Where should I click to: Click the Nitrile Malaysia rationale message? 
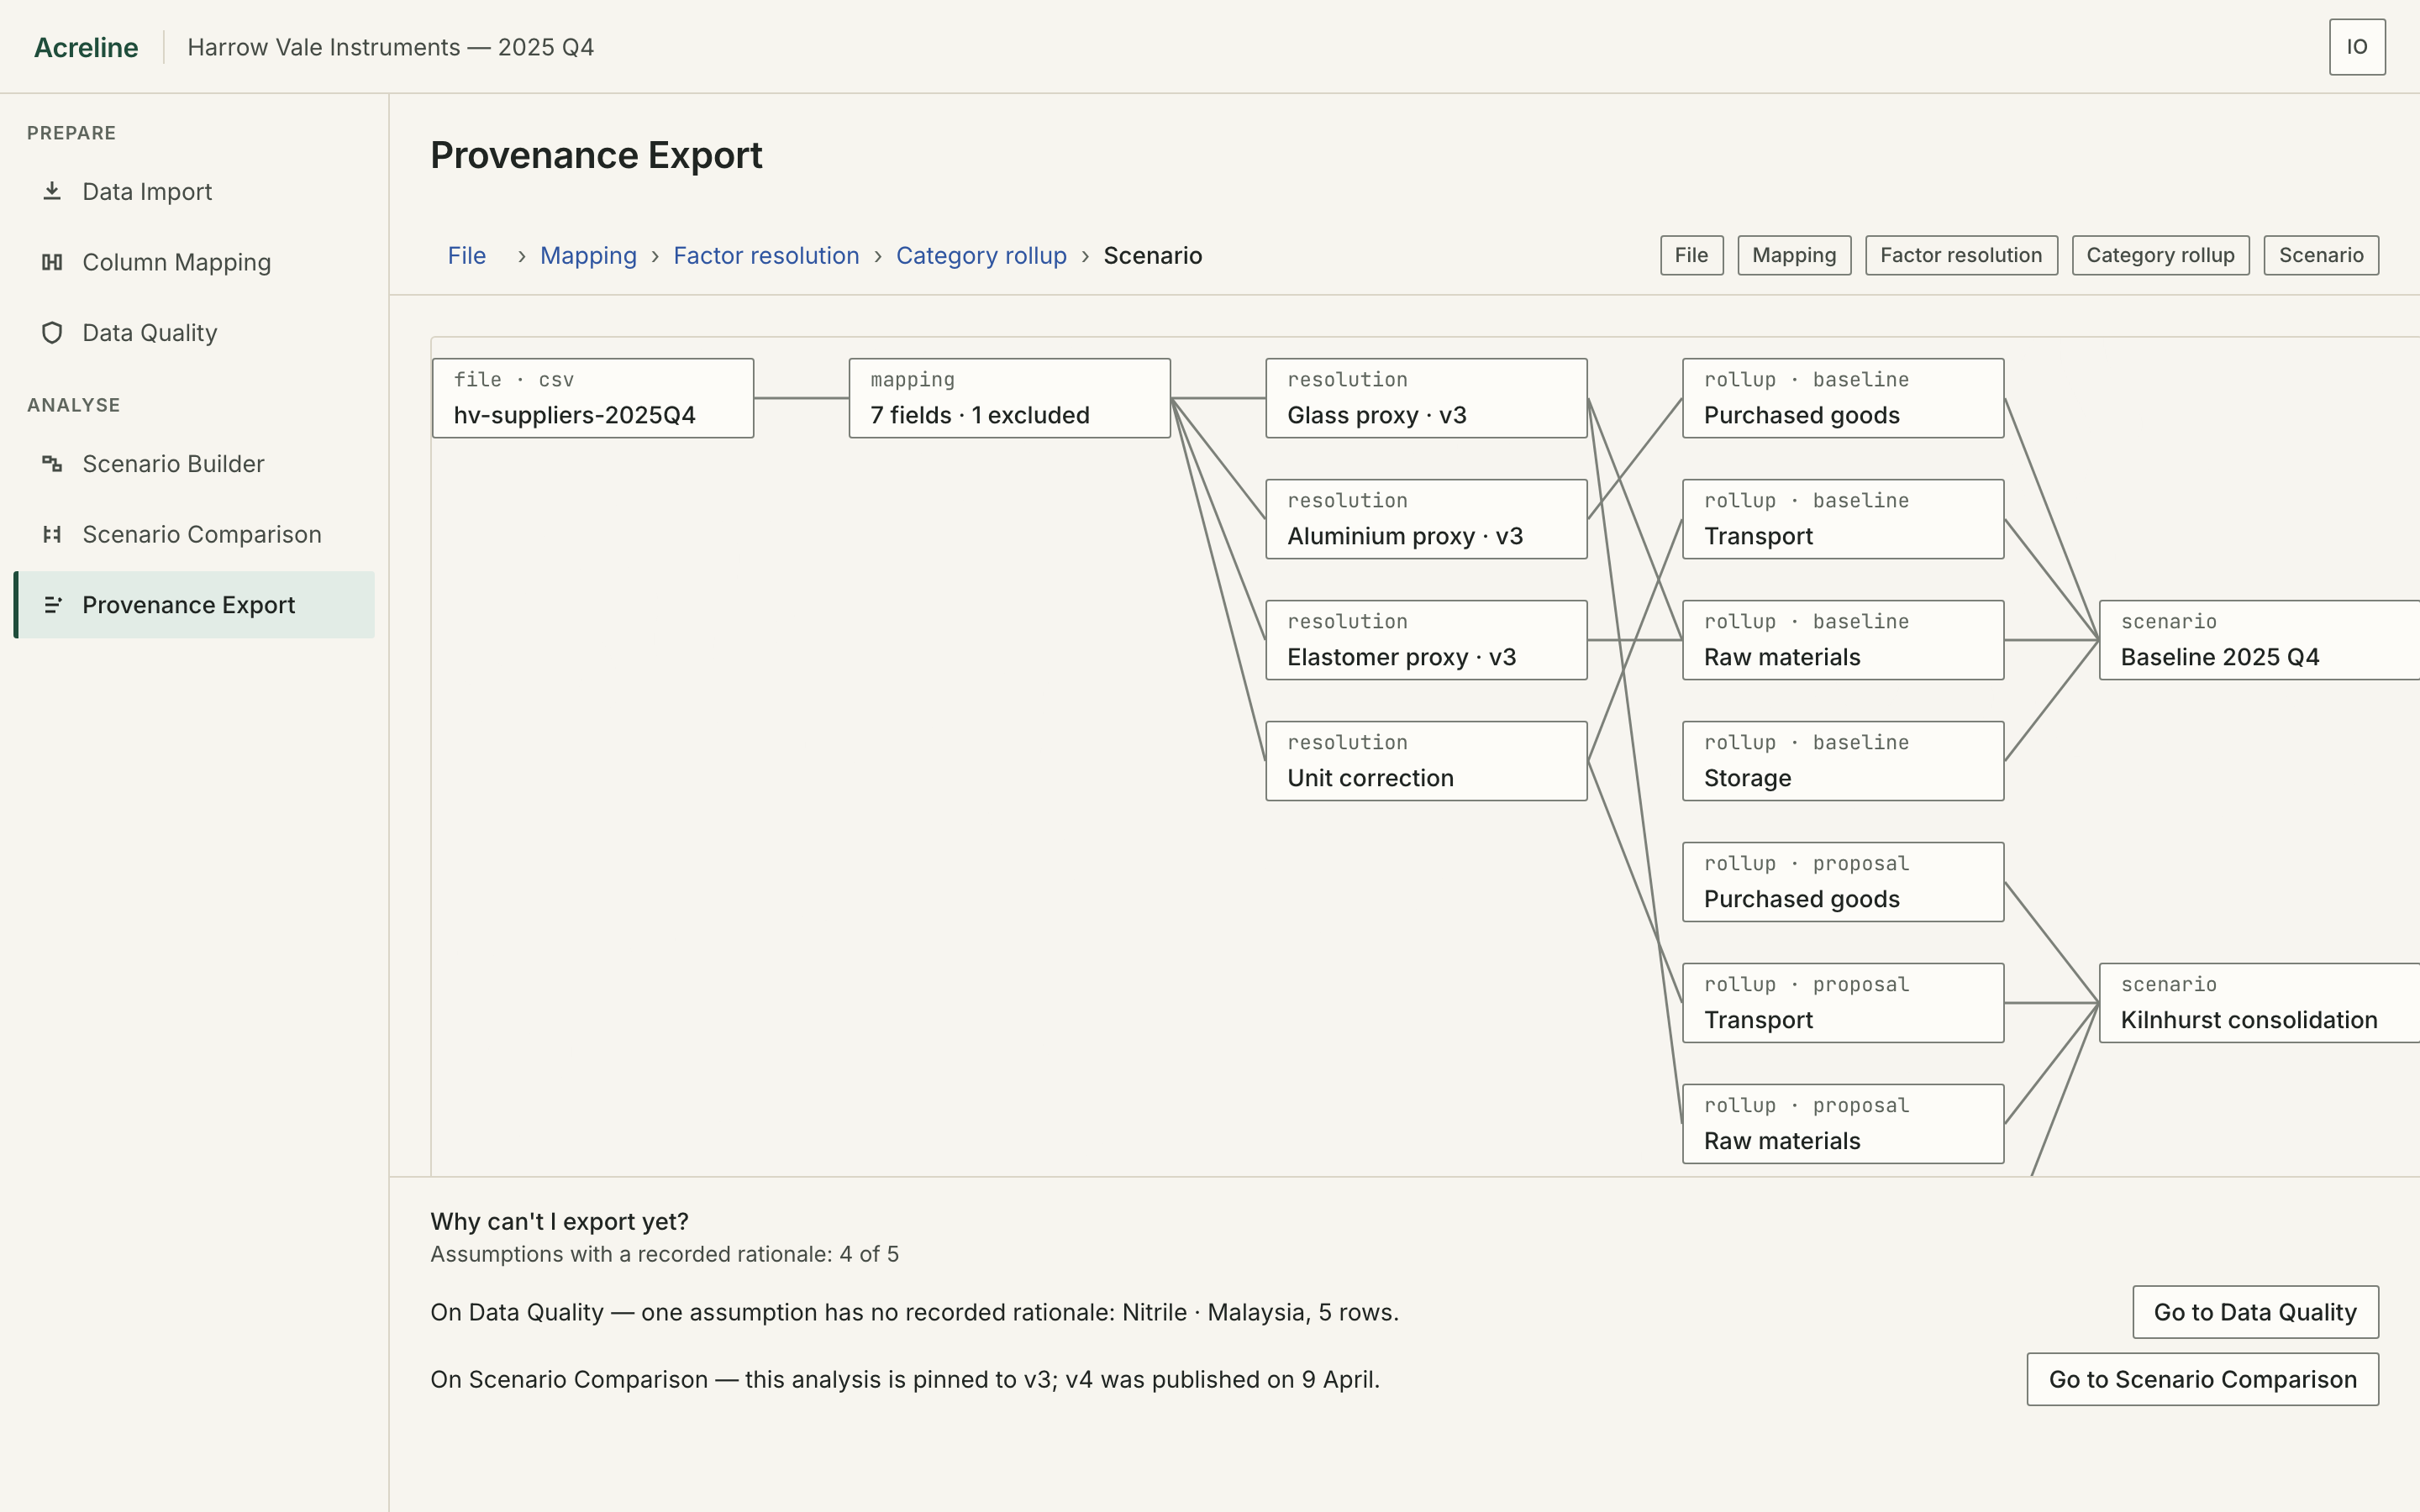click(914, 1312)
